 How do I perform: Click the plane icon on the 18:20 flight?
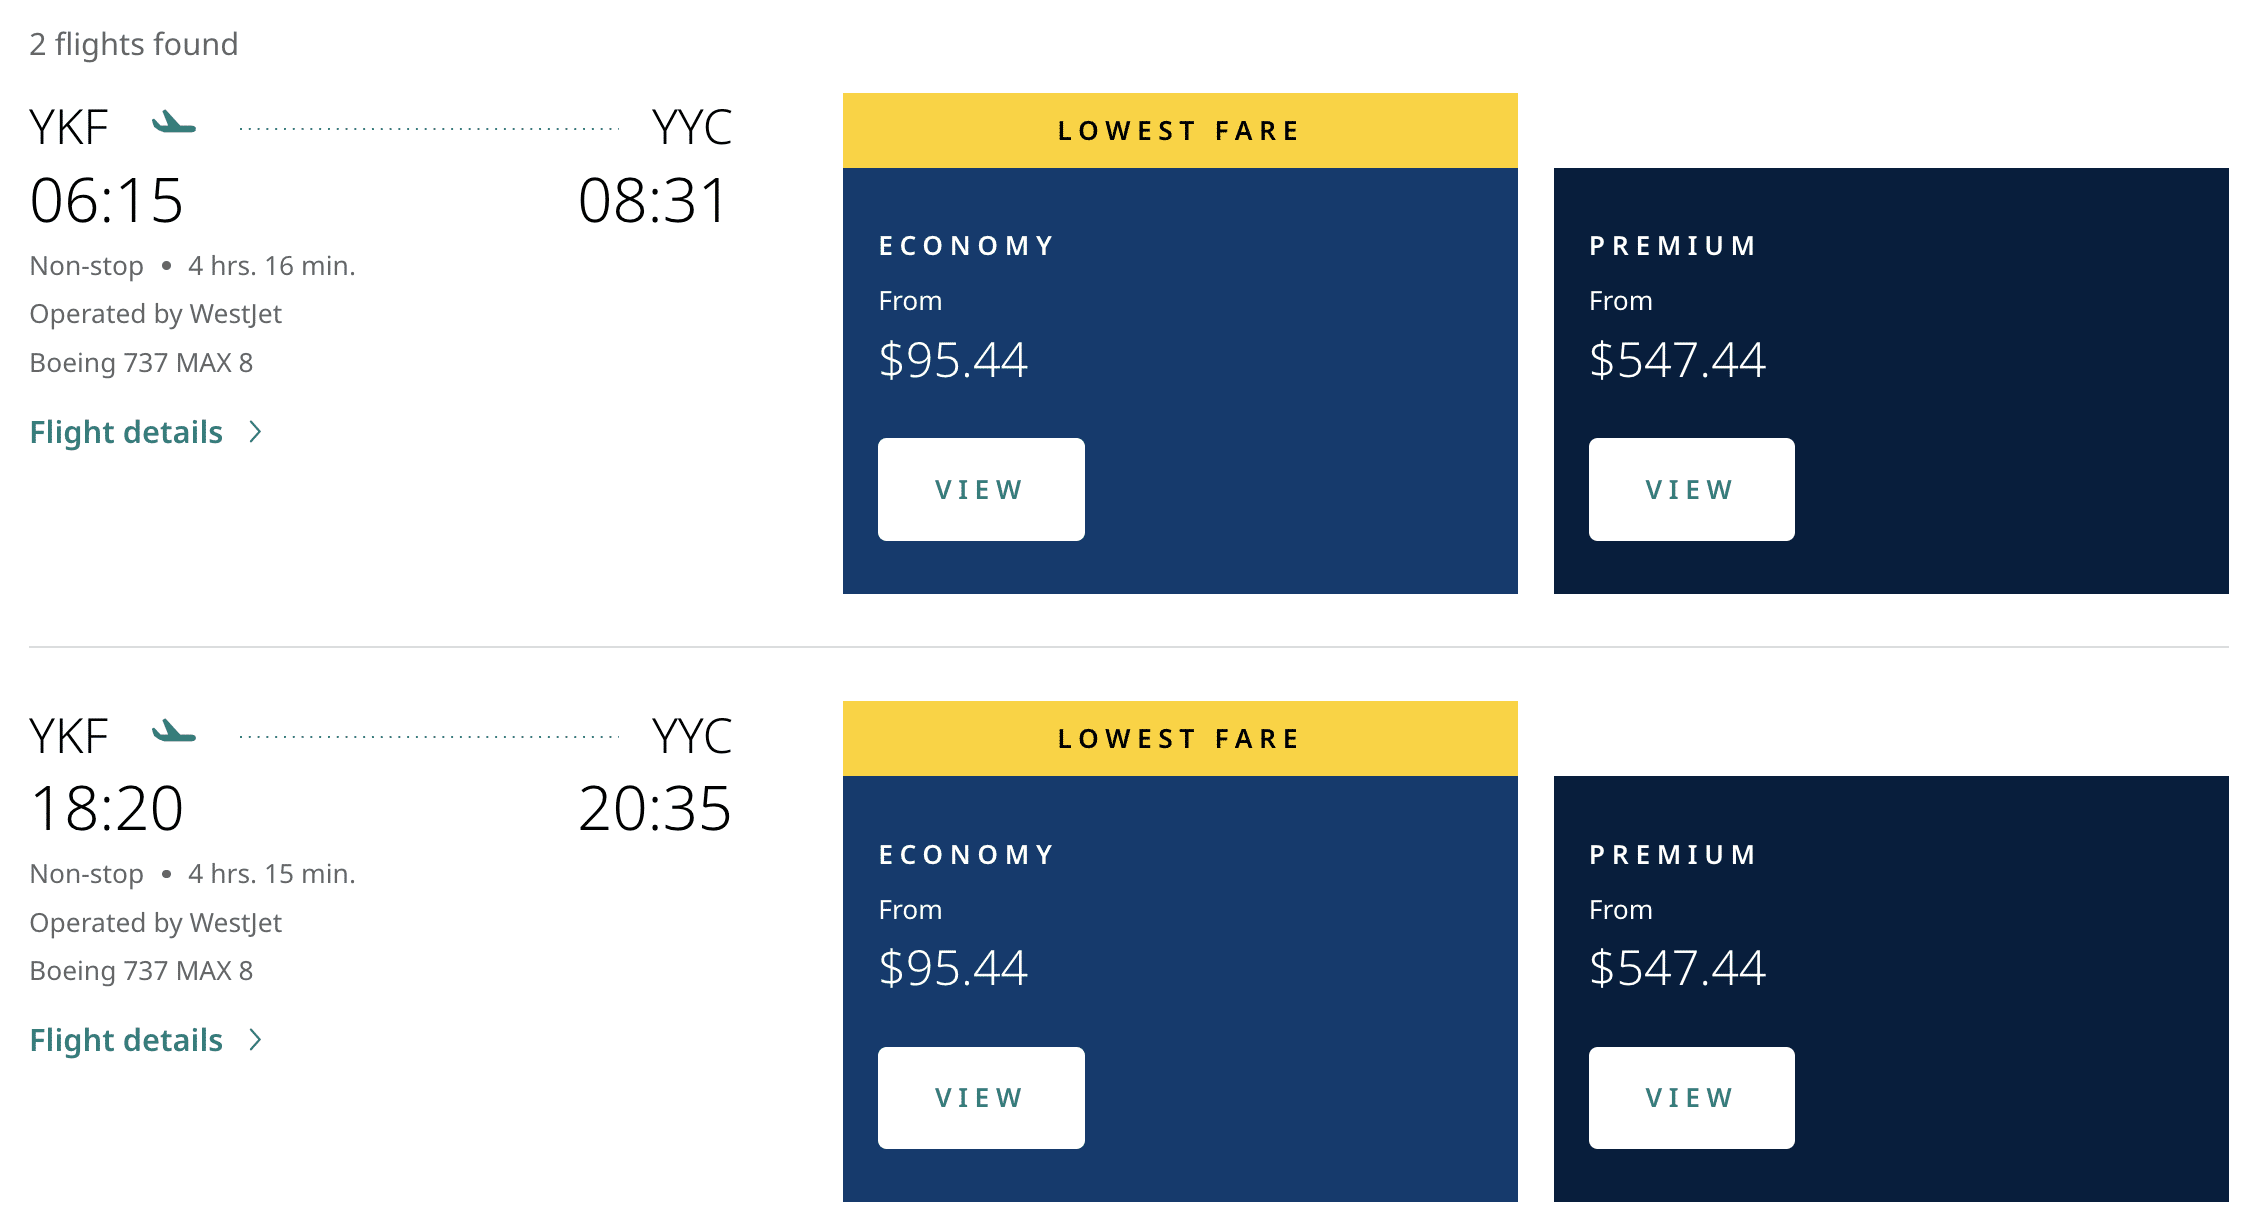174,732
